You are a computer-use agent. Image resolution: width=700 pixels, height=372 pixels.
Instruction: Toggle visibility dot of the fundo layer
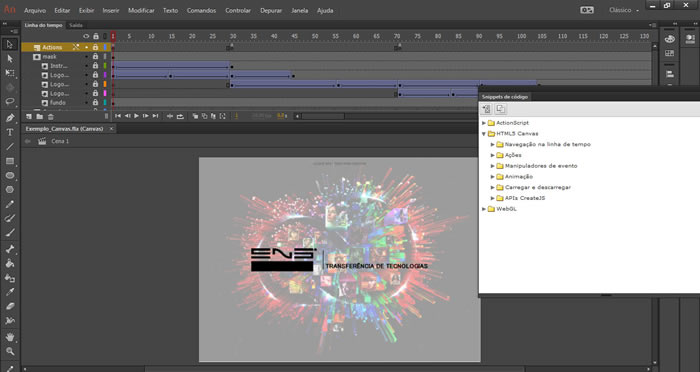tap(87, 103)
